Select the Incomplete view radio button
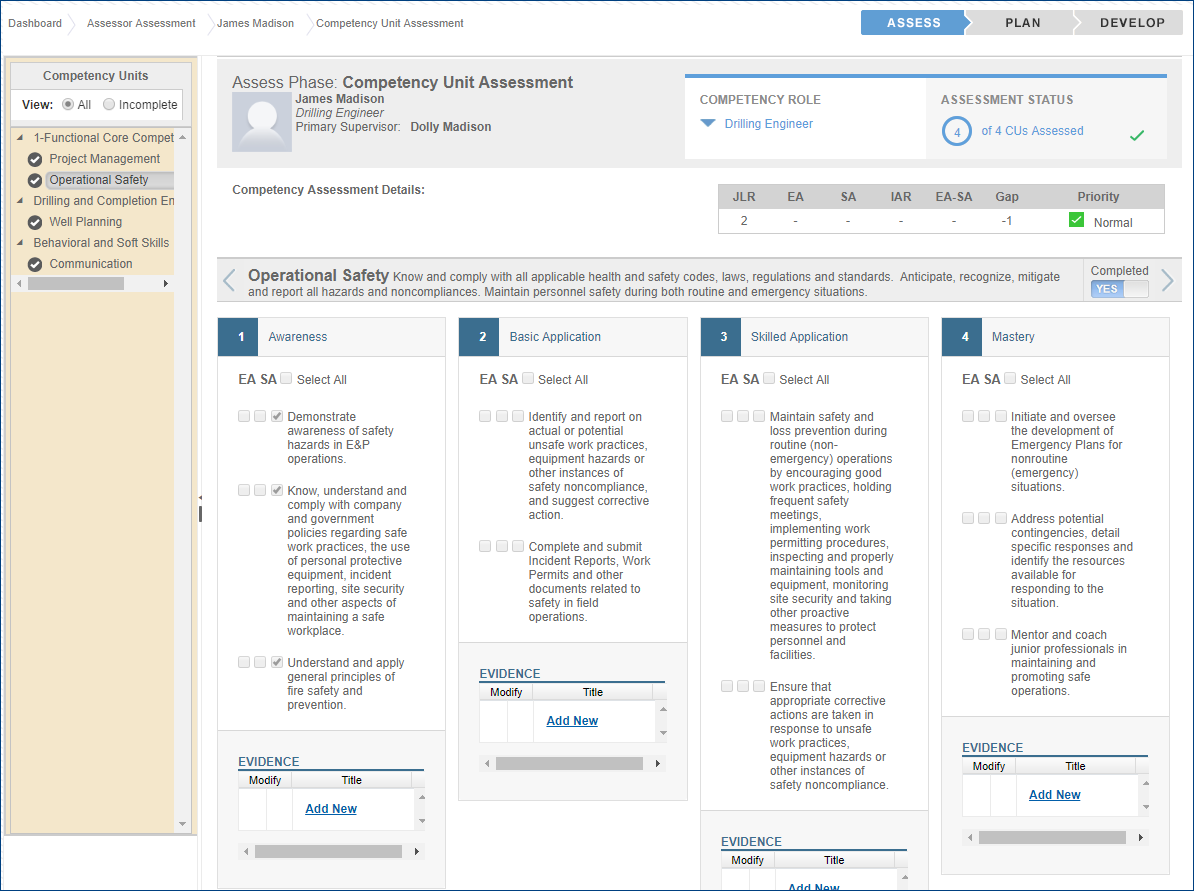The width and height of the screenshot is (1194, 891). coord(109,104)
